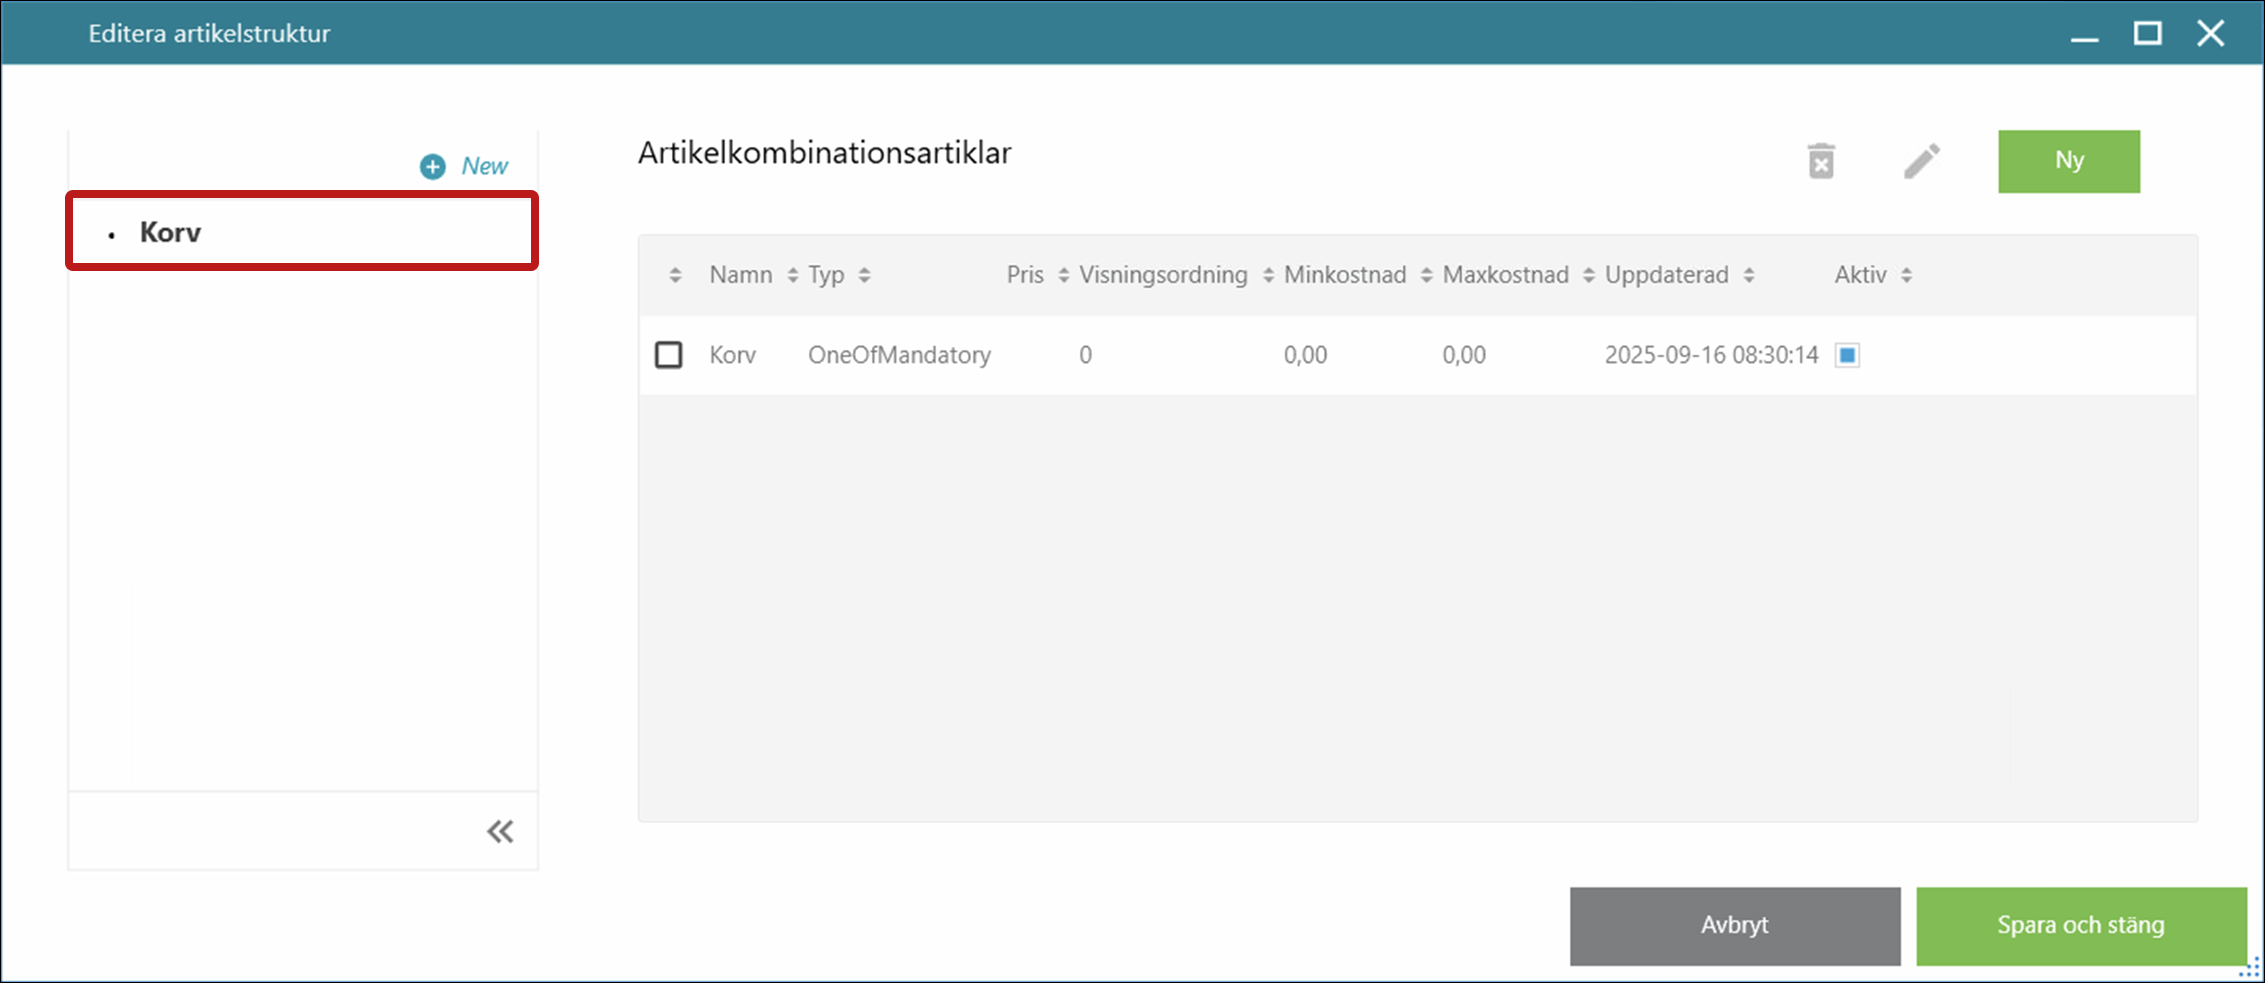Maximize the Editera artikelstruktur window
The height and width of the screenshot is (983, 2265).
point(2147,33)
